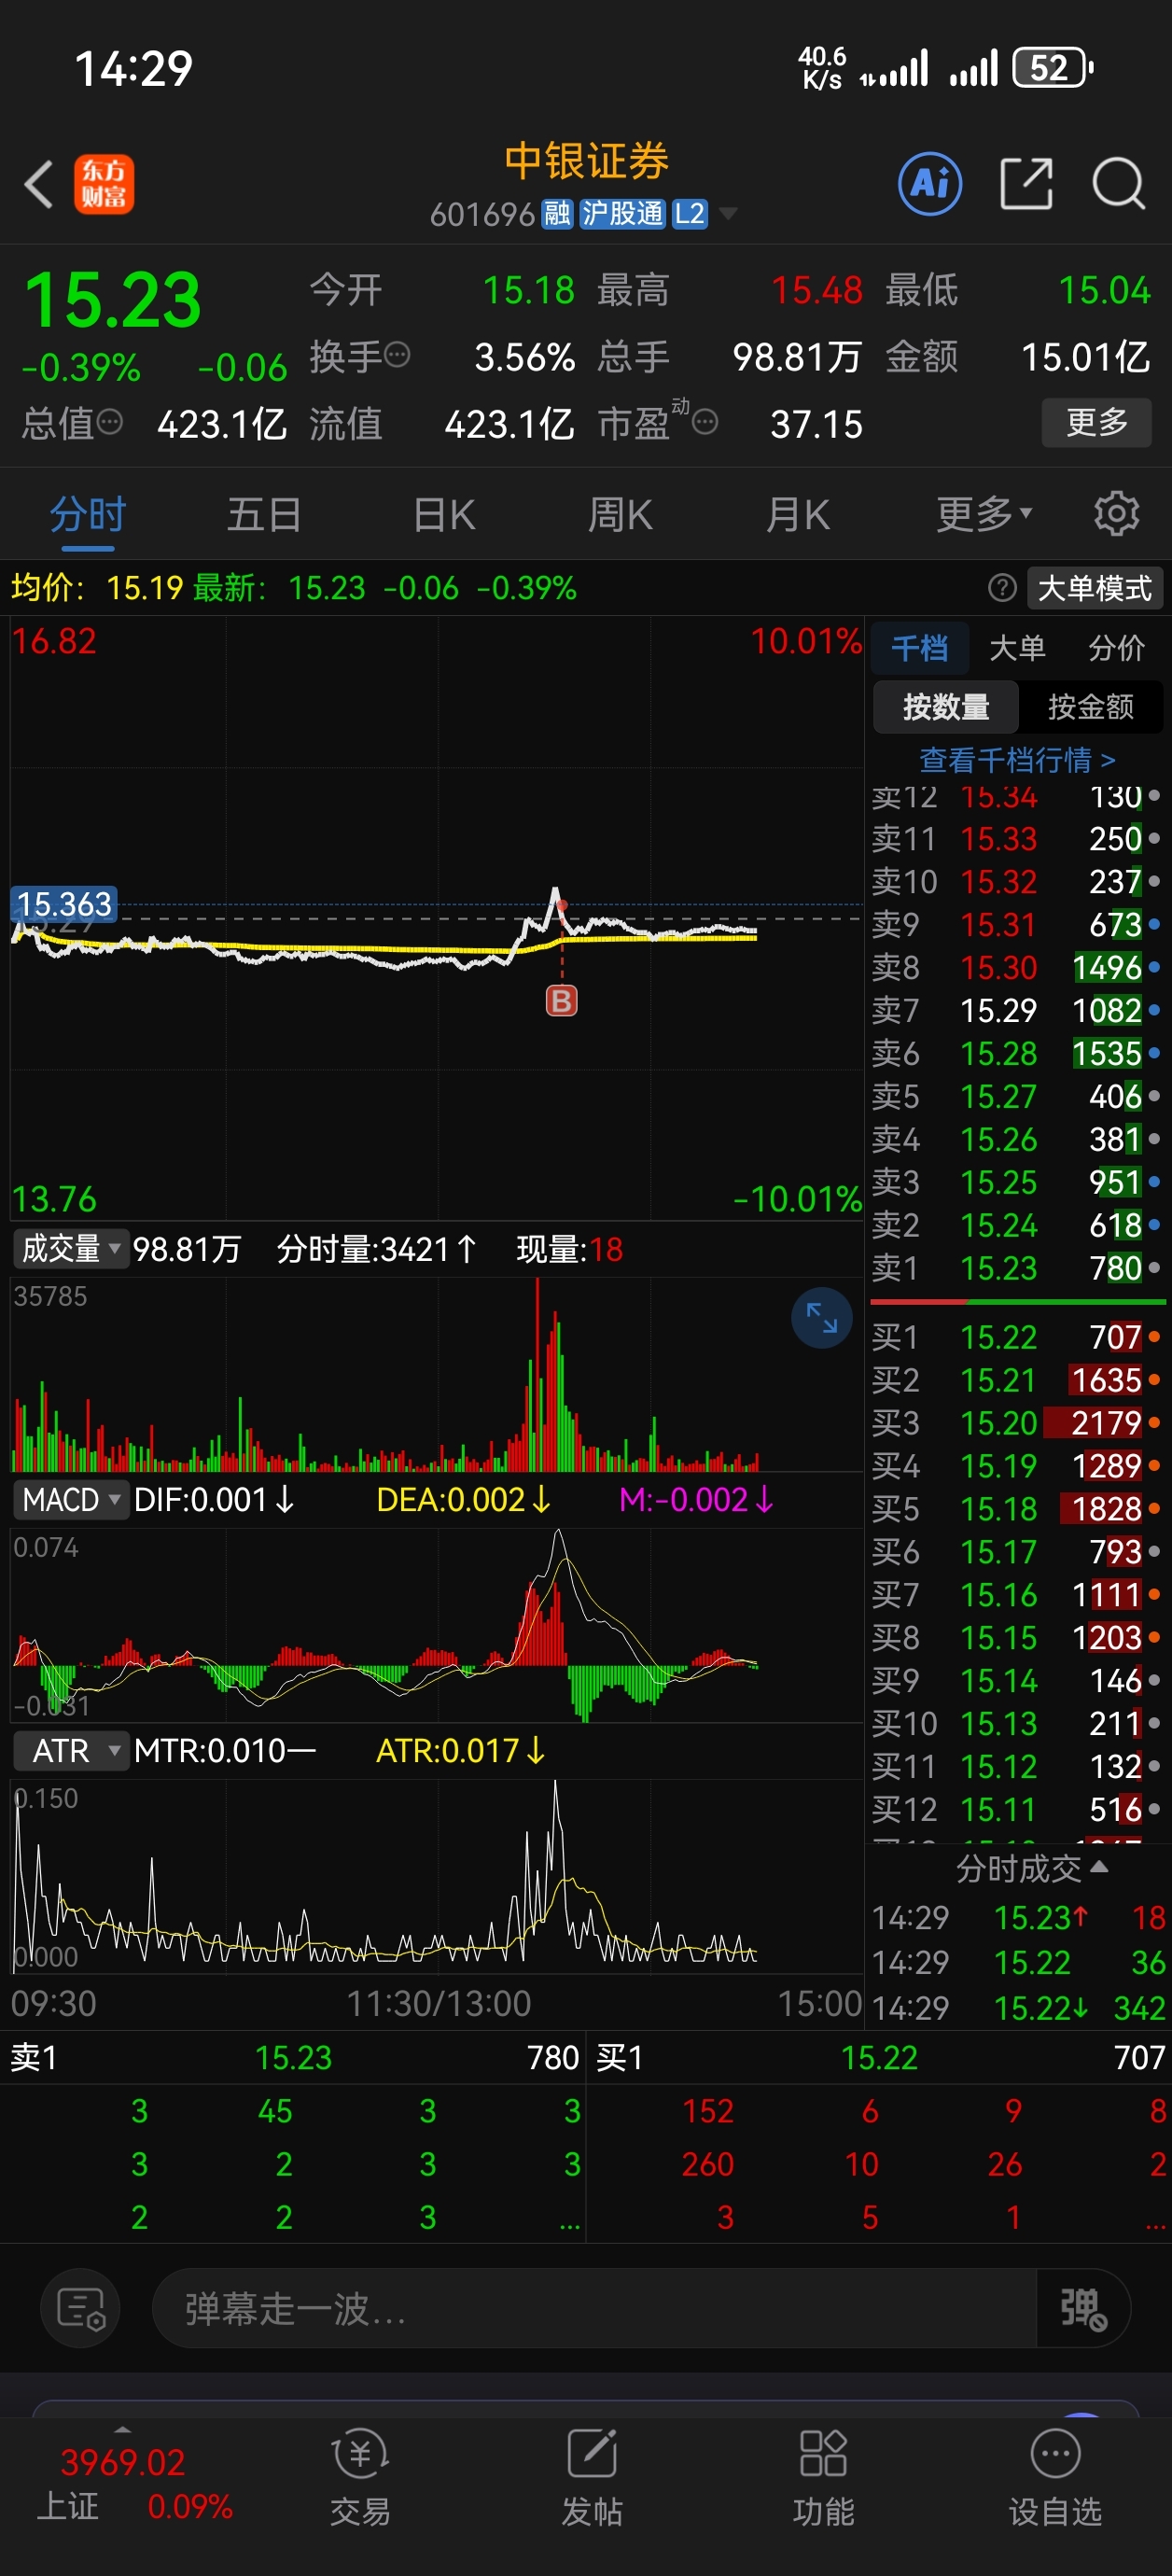Tap sell level 卖8 at 15.30

coord(1016,967)
